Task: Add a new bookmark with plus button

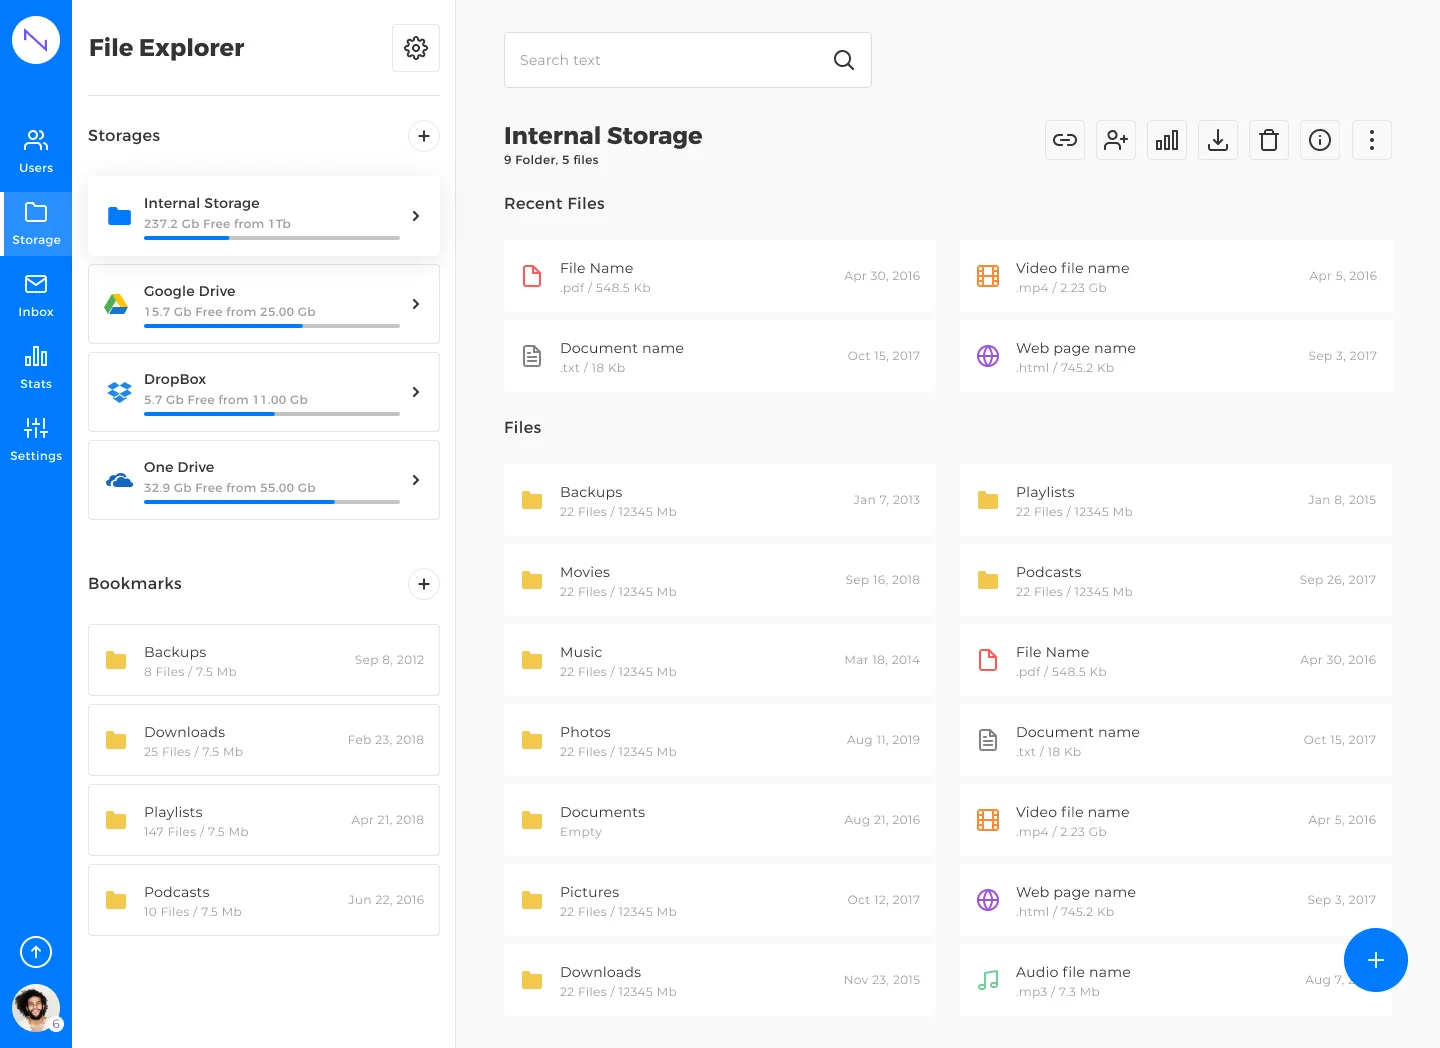Action: [x=424, y=584]
